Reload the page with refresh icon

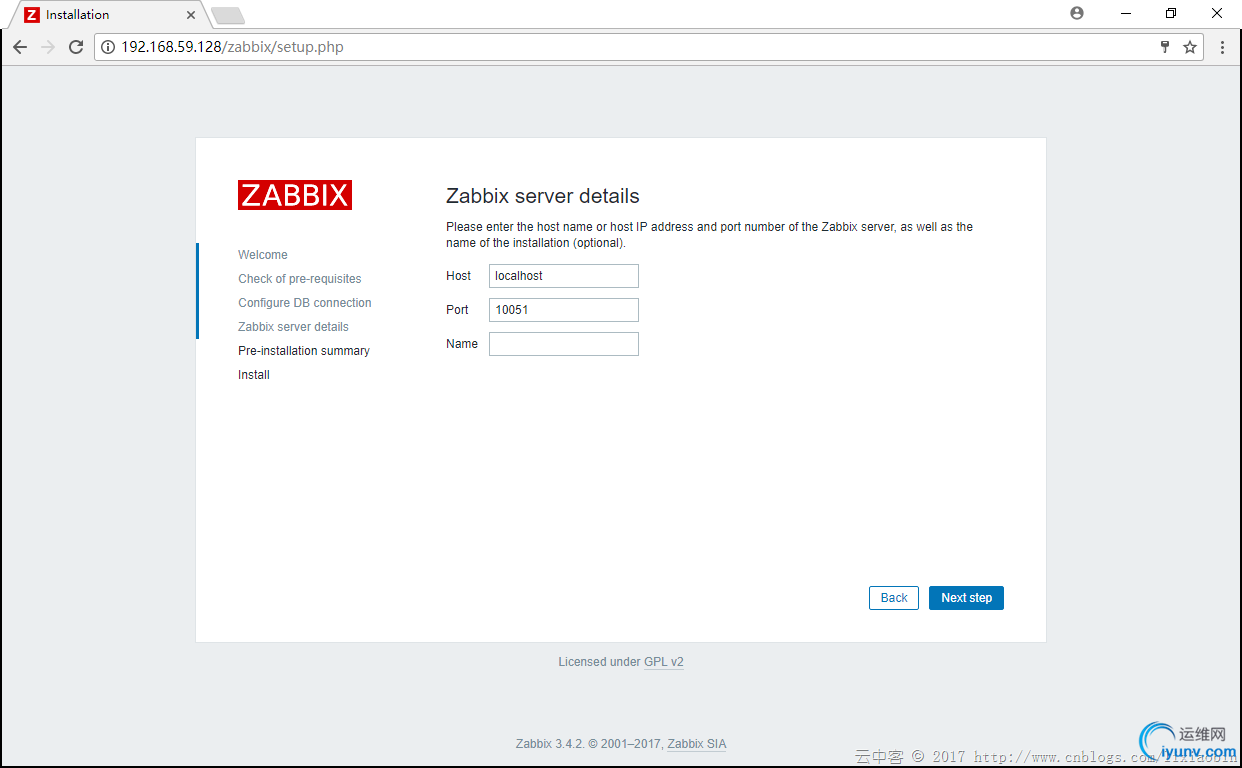coord(76,47)
